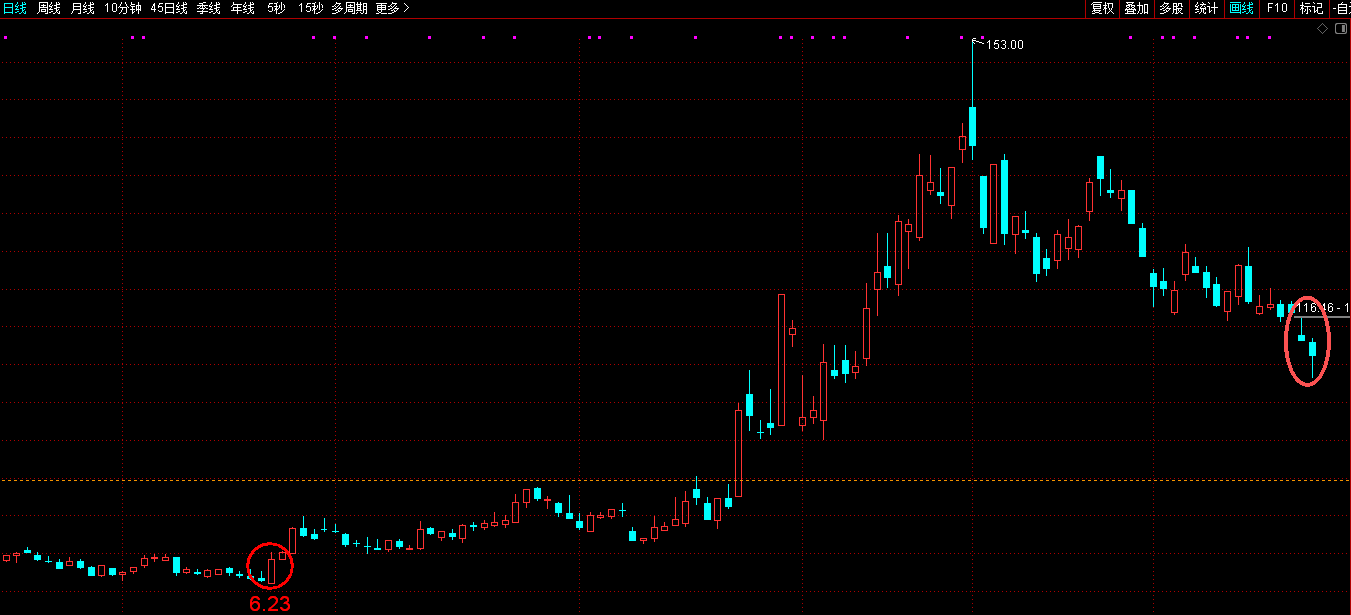
Task: Click the 116.16 current price tag
Action: pyautogui.click(x=1323, y=309)
